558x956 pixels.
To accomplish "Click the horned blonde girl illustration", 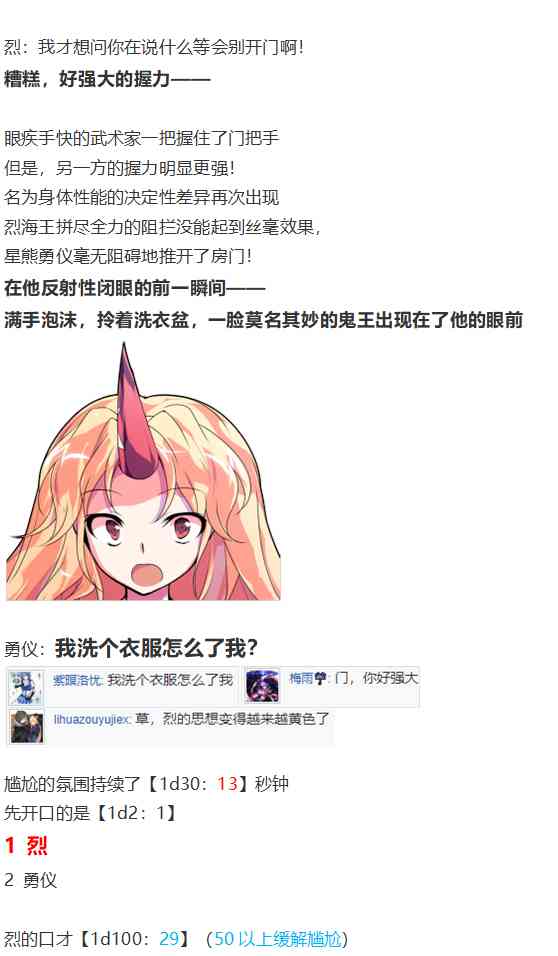I will tap(143, 471).
